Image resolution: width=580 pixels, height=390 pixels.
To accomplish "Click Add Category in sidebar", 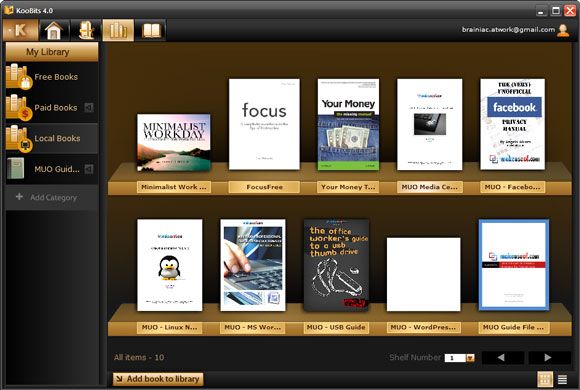I will coord(52,197).
